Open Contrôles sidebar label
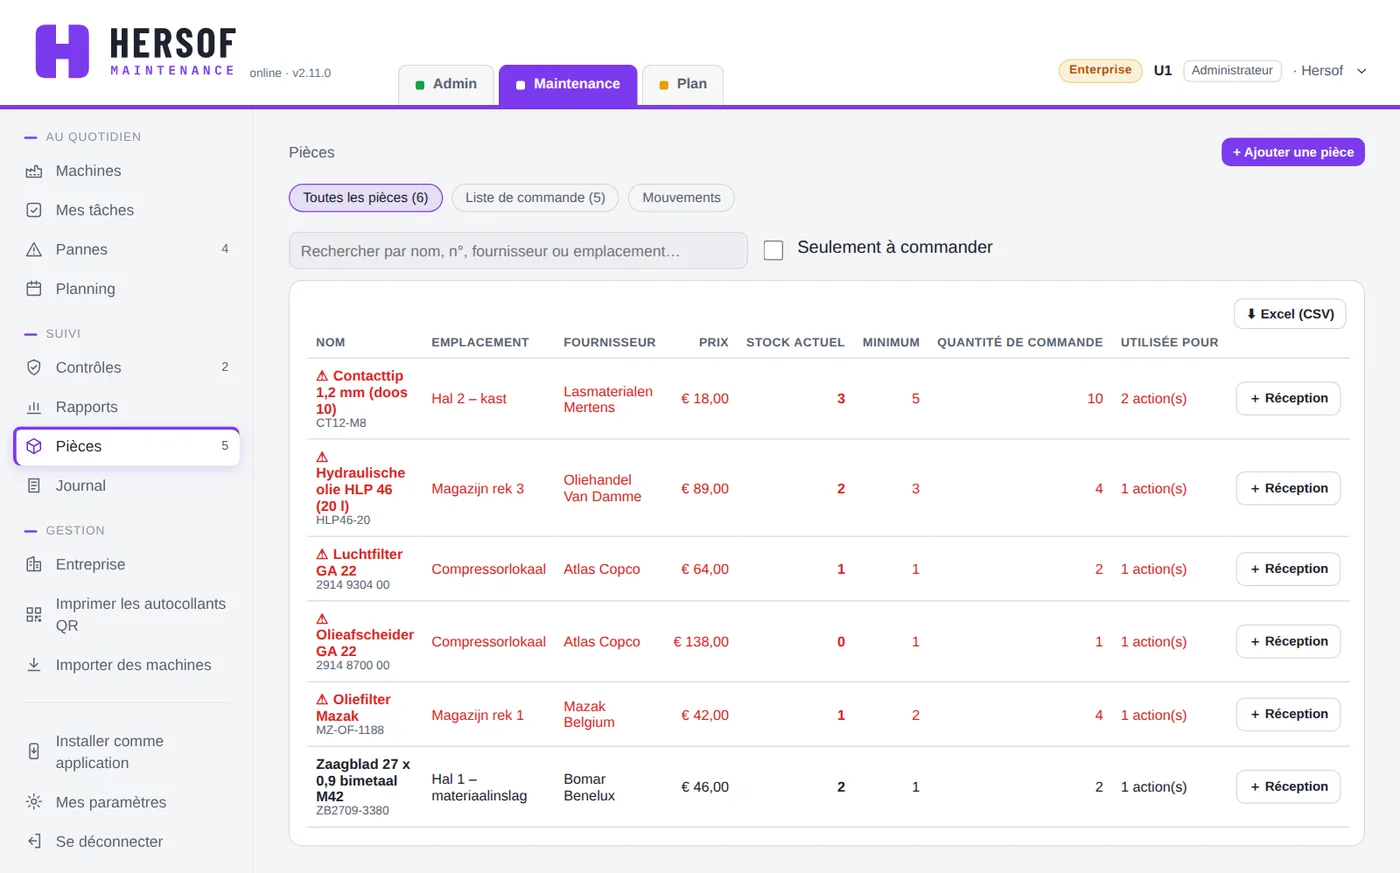This screenshot has height=873, width=1400. (x=88, y=368)
